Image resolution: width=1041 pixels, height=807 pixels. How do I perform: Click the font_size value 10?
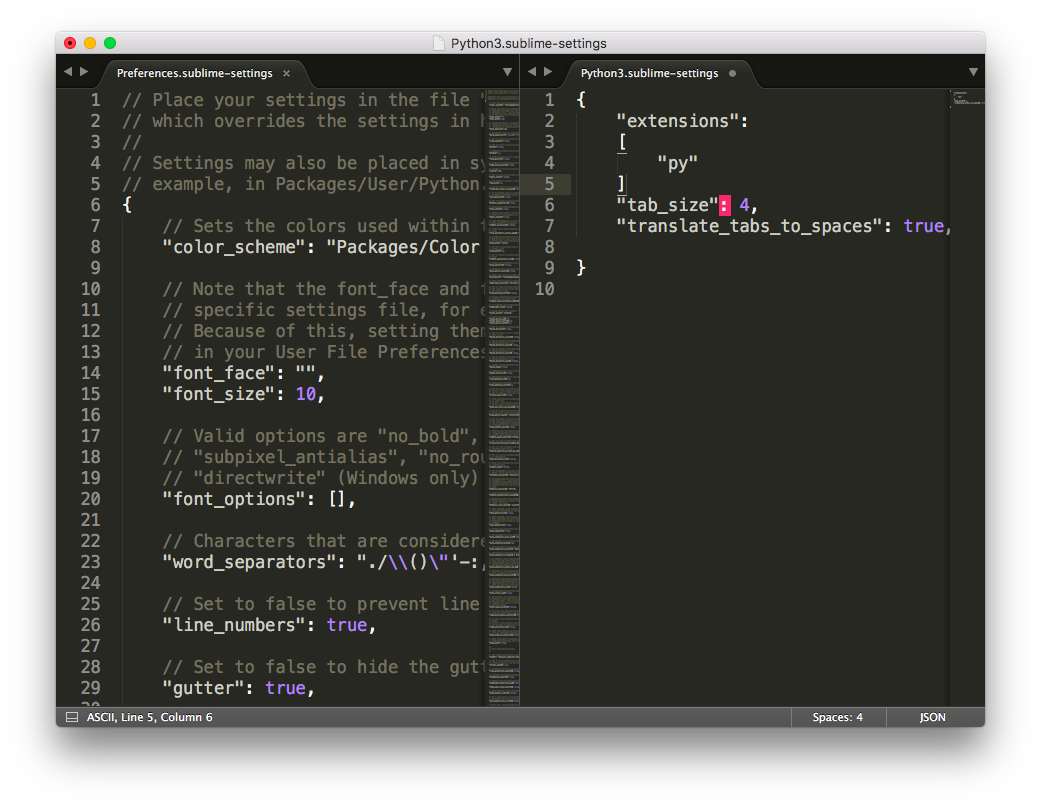pyautogui.click(x=305, y=394)
